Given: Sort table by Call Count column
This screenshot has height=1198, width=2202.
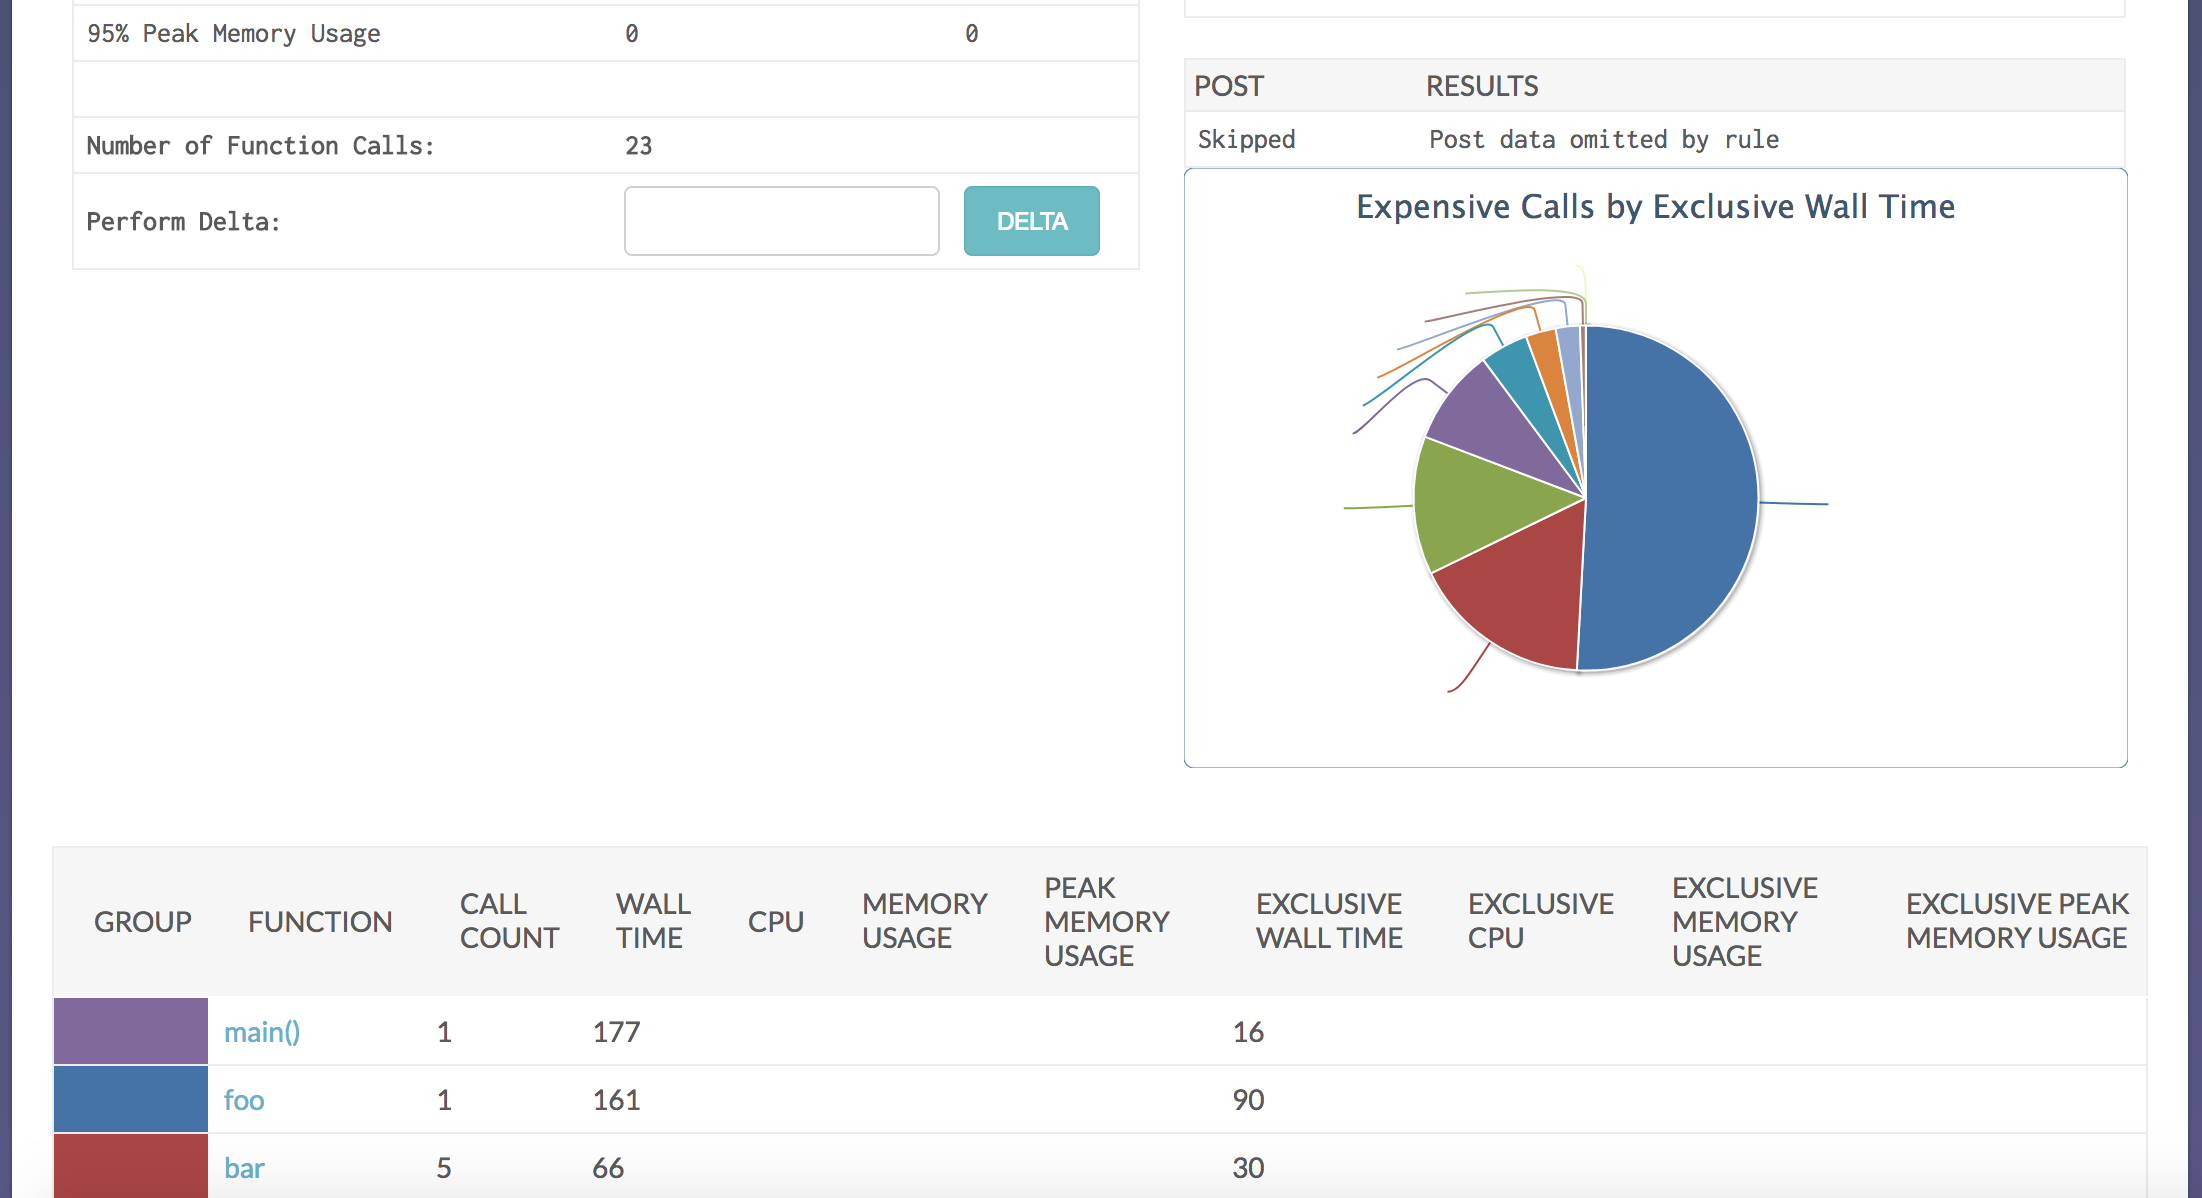Looking at the screenshot, I should [508, 921].
